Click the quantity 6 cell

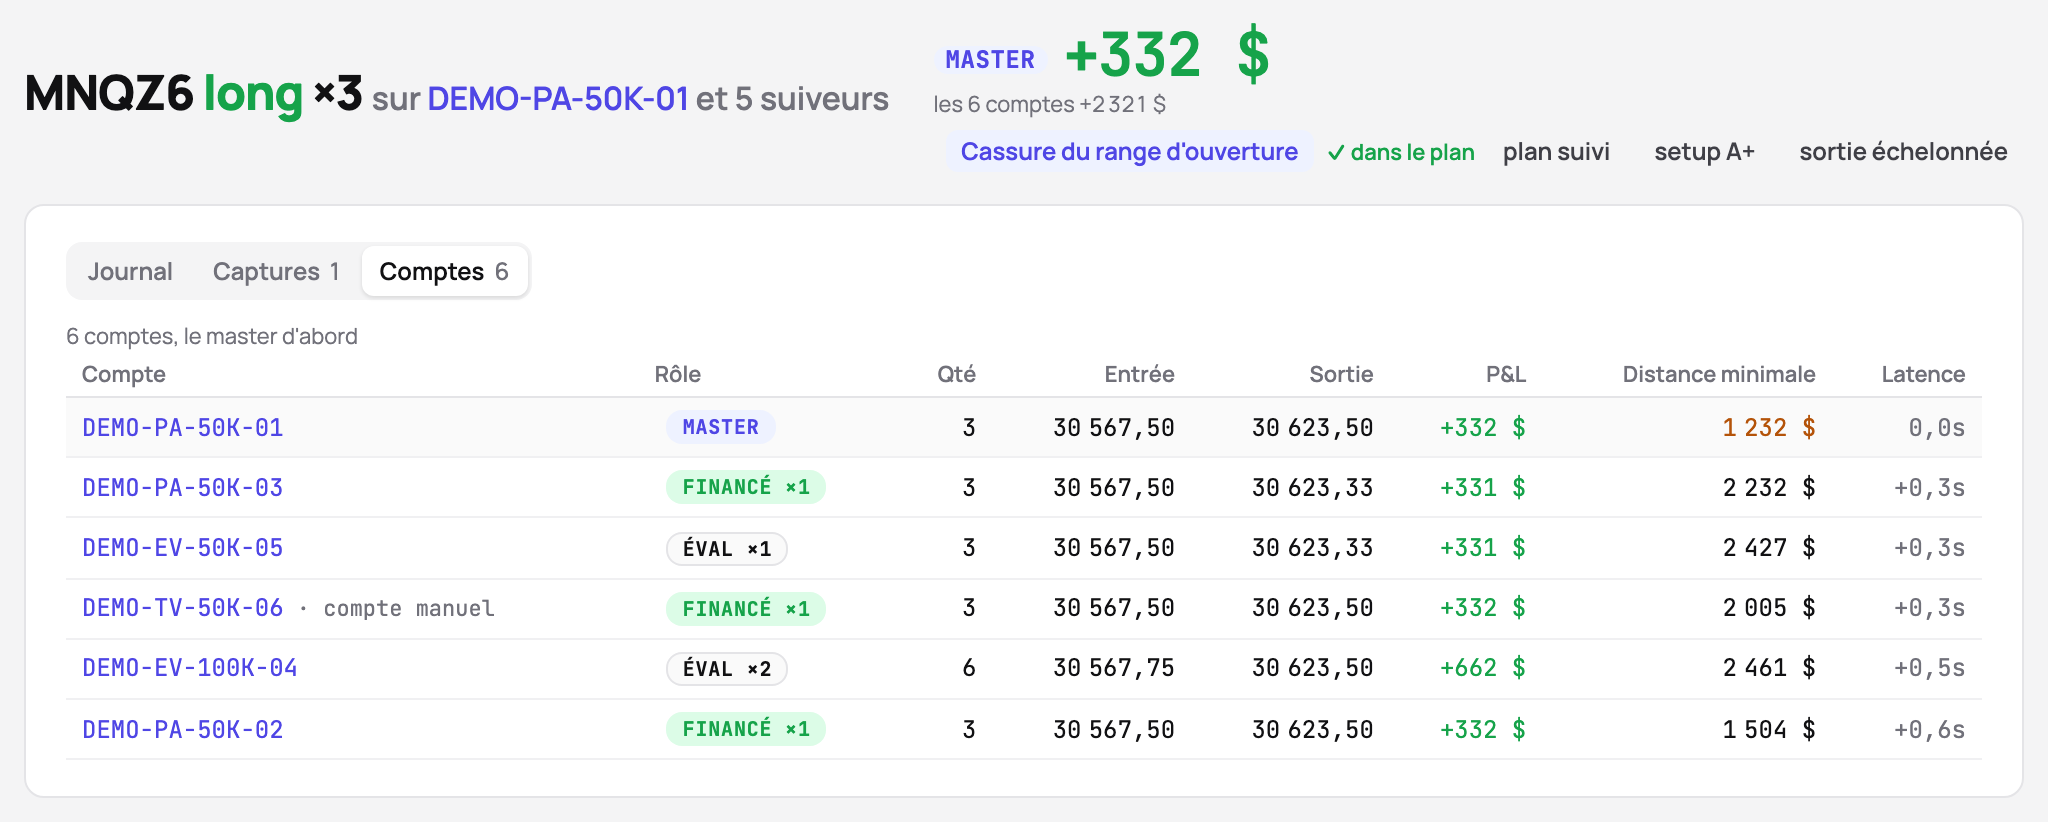click(x=969, y=668)
